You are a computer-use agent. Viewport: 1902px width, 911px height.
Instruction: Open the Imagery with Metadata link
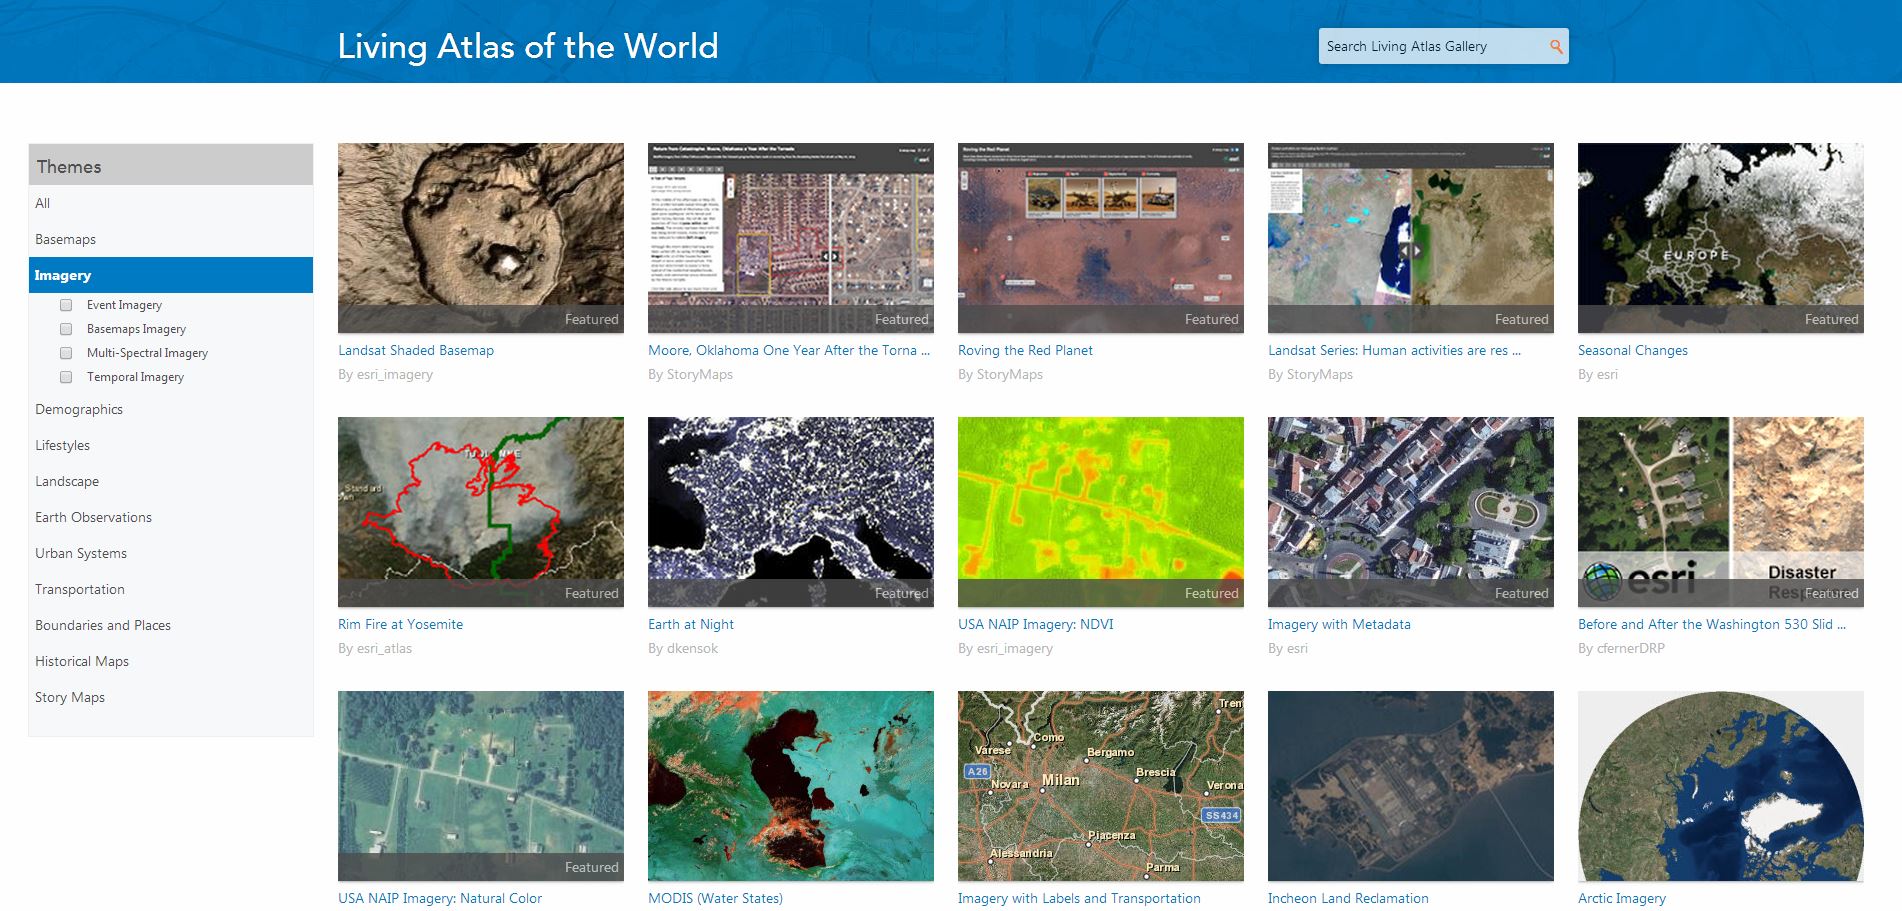1339,624
